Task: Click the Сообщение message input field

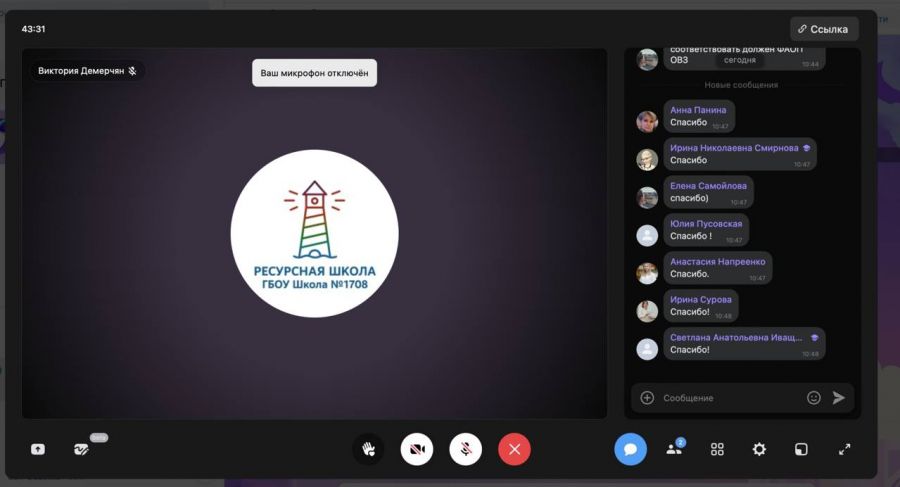Action: tap(730, 398)
